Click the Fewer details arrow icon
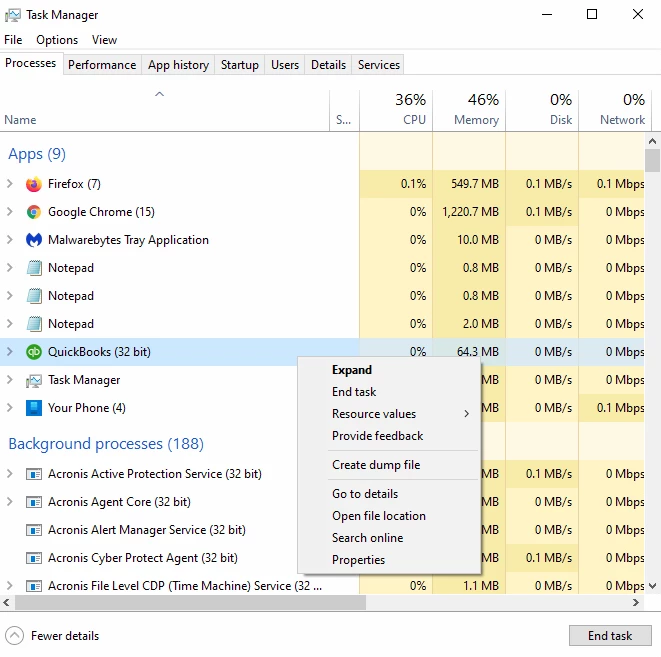This screenshot has height=657, width=661. coord(15,636)
